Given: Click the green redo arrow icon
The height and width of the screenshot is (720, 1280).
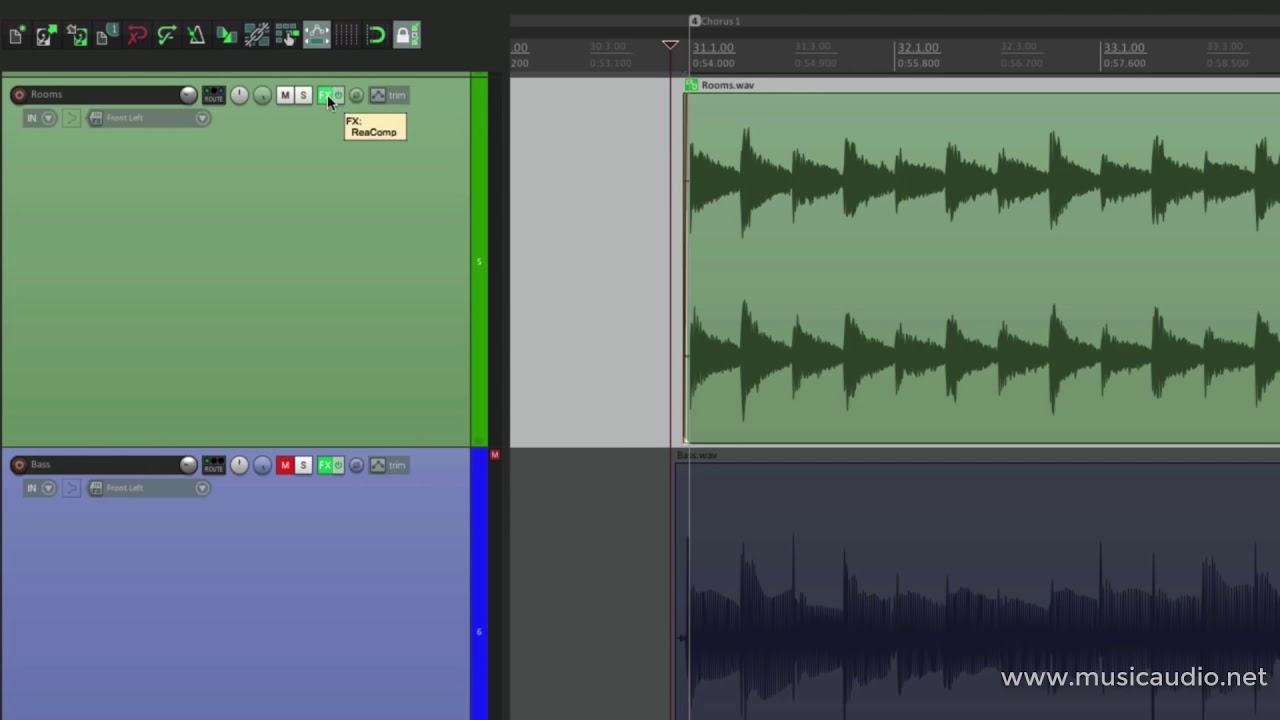Looking at the screenshot, I should point(167,36).
